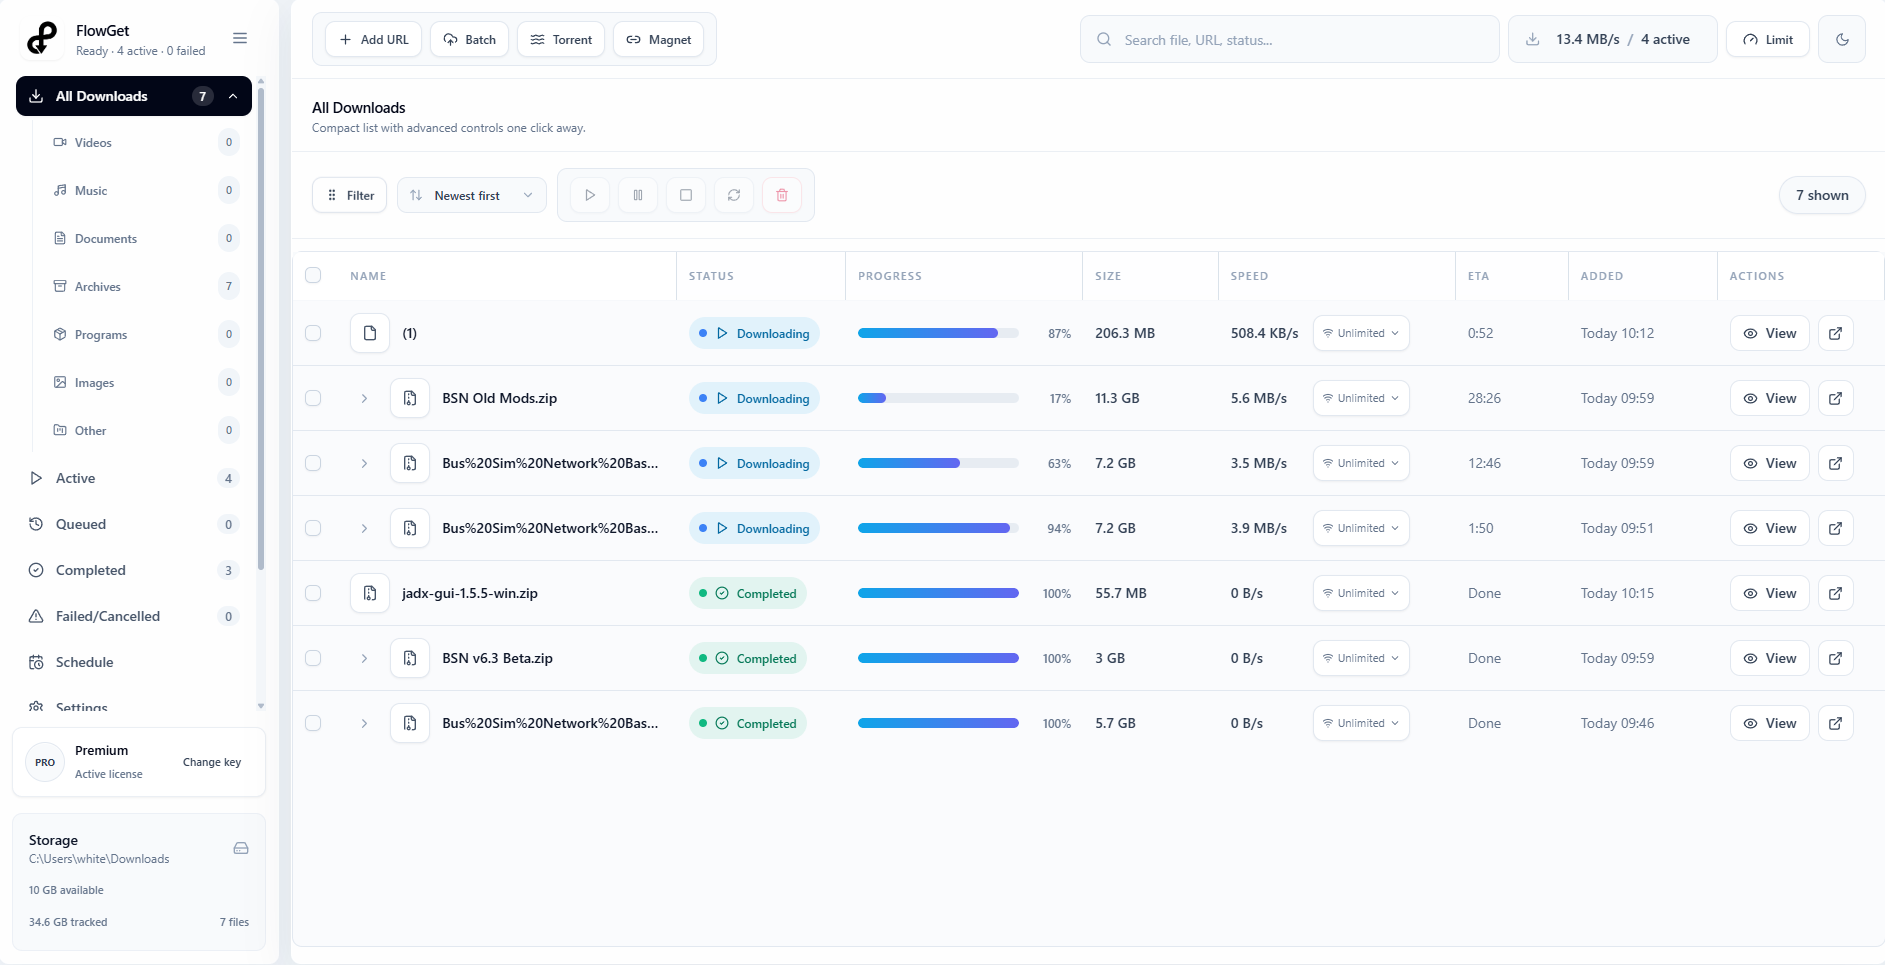
Task: Open the Archives category
Action: [145, 286]
